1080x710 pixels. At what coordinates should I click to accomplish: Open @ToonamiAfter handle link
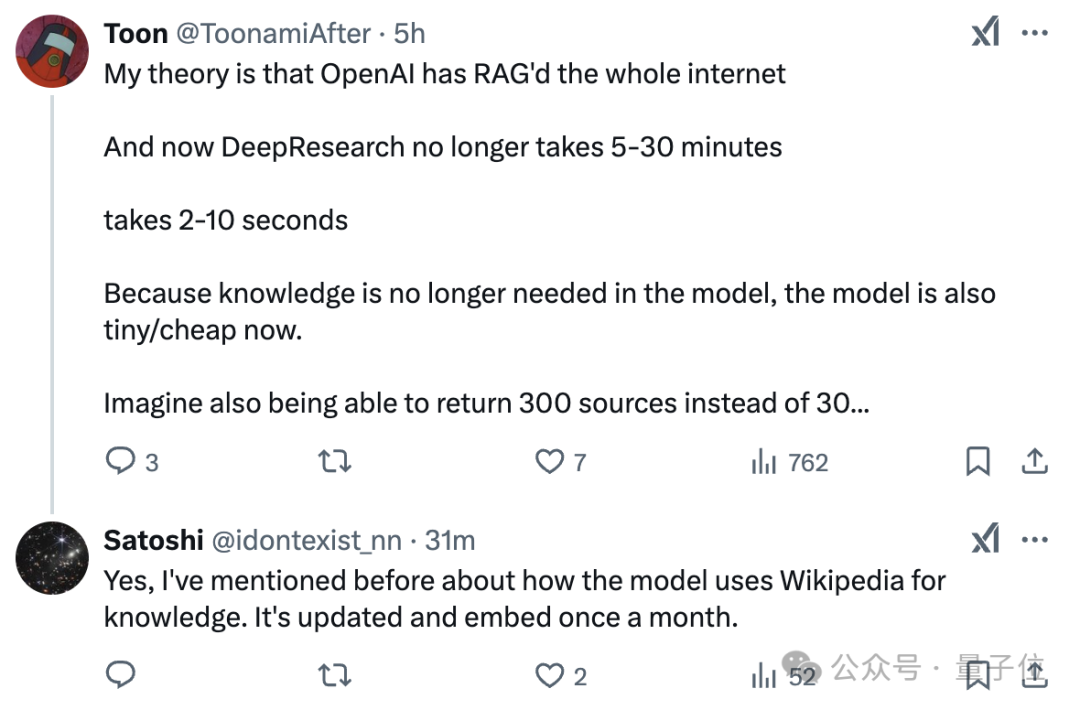(x=274, y=33)
